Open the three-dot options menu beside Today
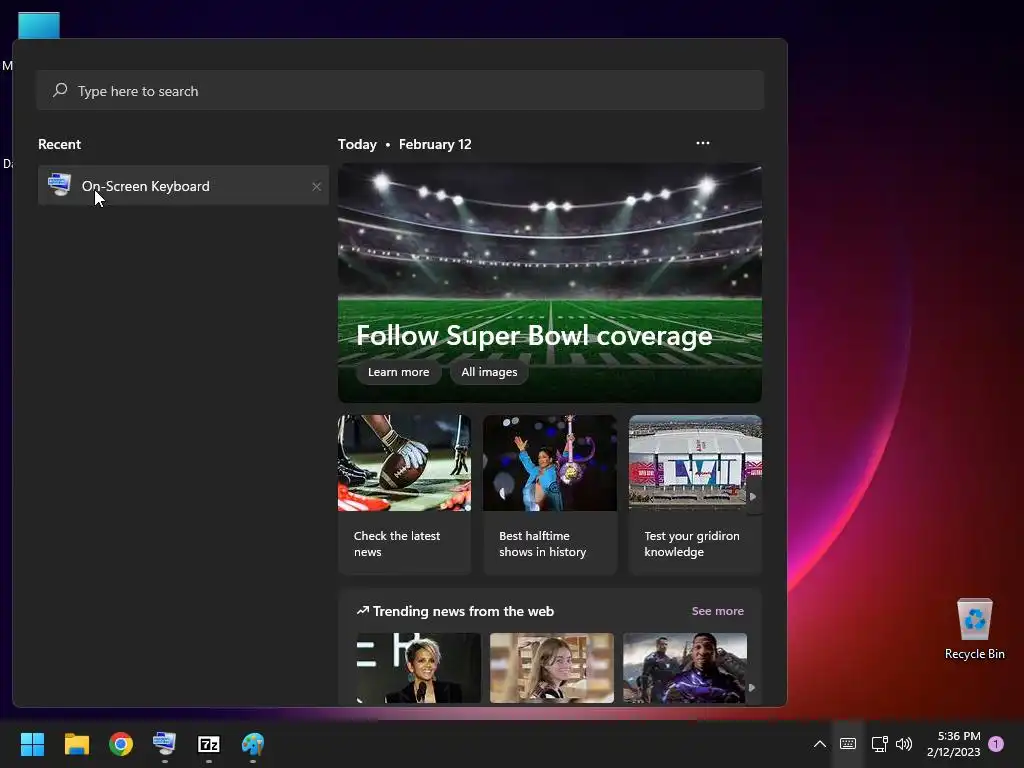The height and width of the screenshot is (768, 1024). [x=703, y=143]
